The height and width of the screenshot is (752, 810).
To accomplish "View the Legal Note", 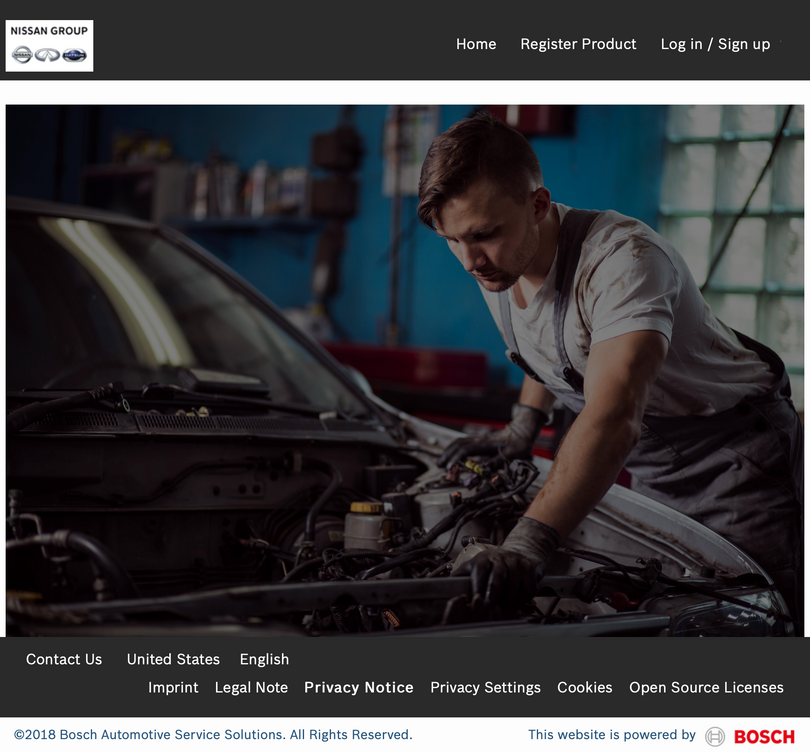I will 251,688.
